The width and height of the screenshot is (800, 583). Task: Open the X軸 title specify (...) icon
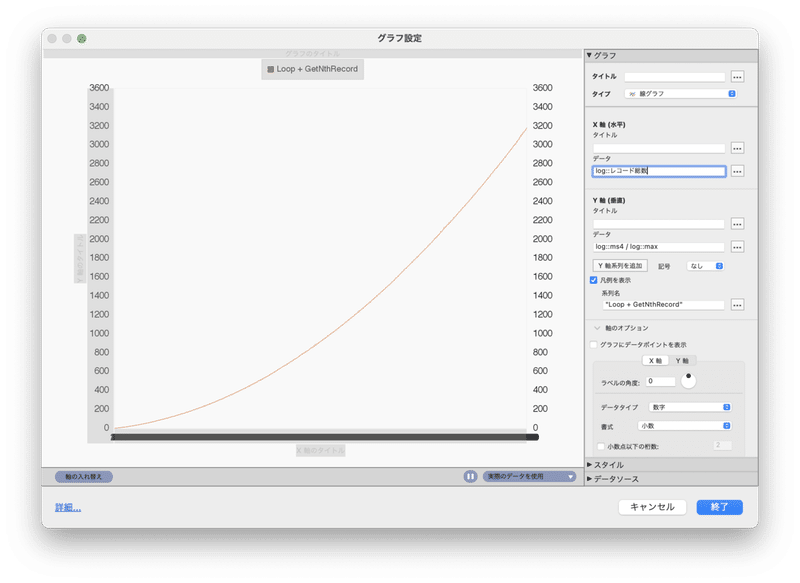point(737,148)
